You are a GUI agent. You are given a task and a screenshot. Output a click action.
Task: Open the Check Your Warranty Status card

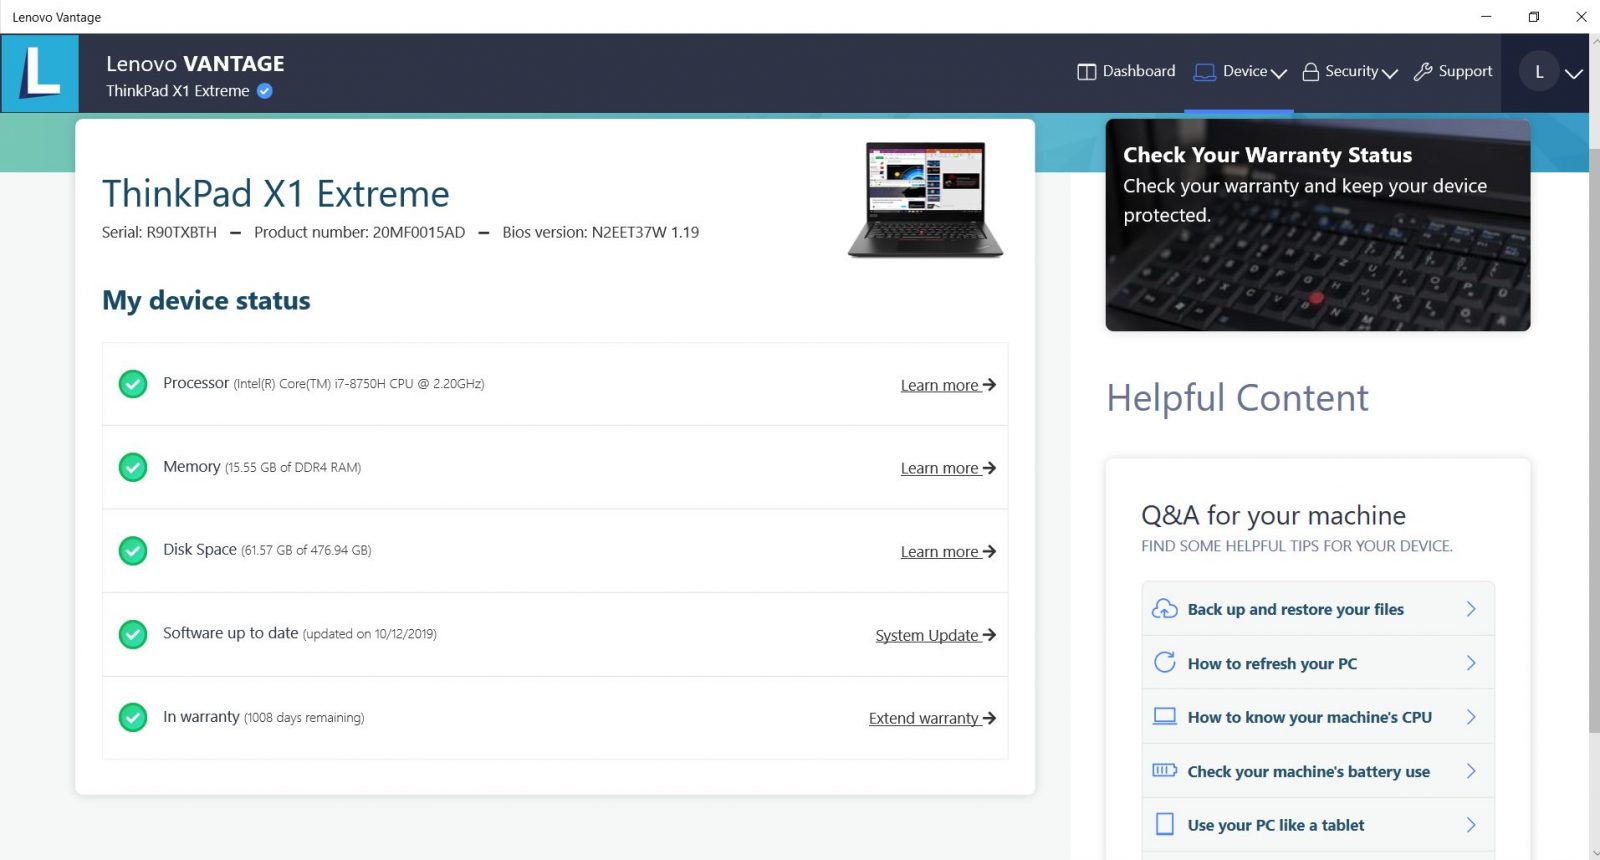pos(1318,225)
